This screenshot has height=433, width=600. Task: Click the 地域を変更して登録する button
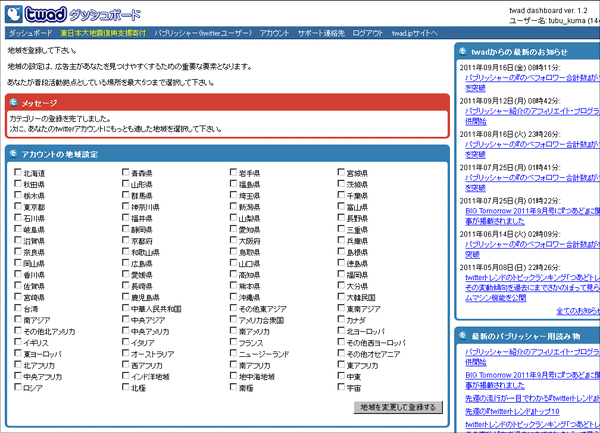pos(398,407)
